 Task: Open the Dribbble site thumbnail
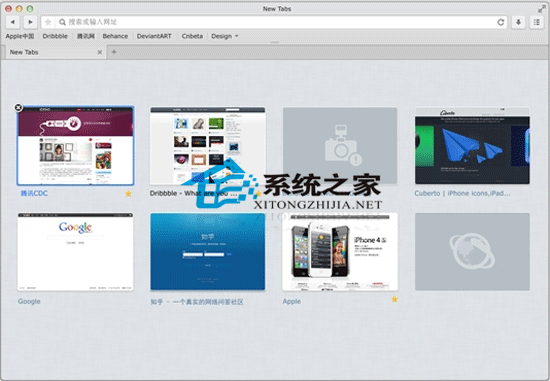point(208,146)
